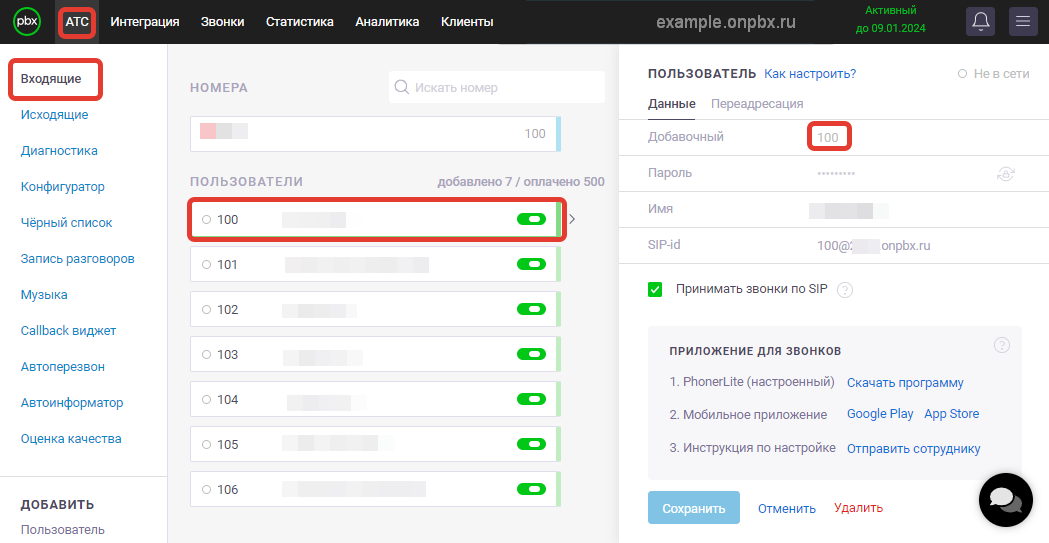Click the Добавочный field with 100

(830, 137)
